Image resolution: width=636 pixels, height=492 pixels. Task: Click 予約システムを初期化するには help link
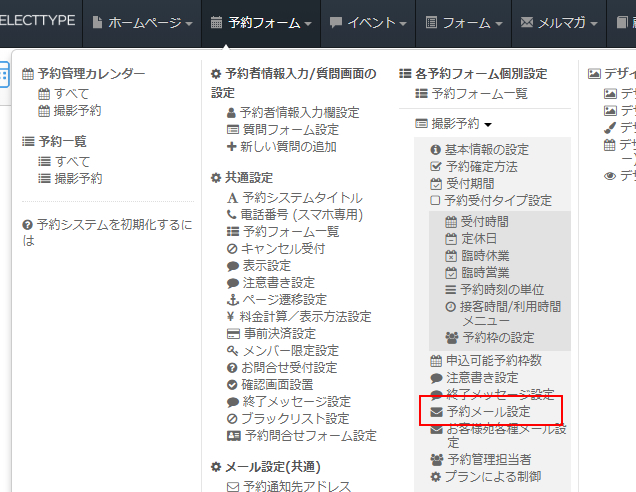coord(106,232)
